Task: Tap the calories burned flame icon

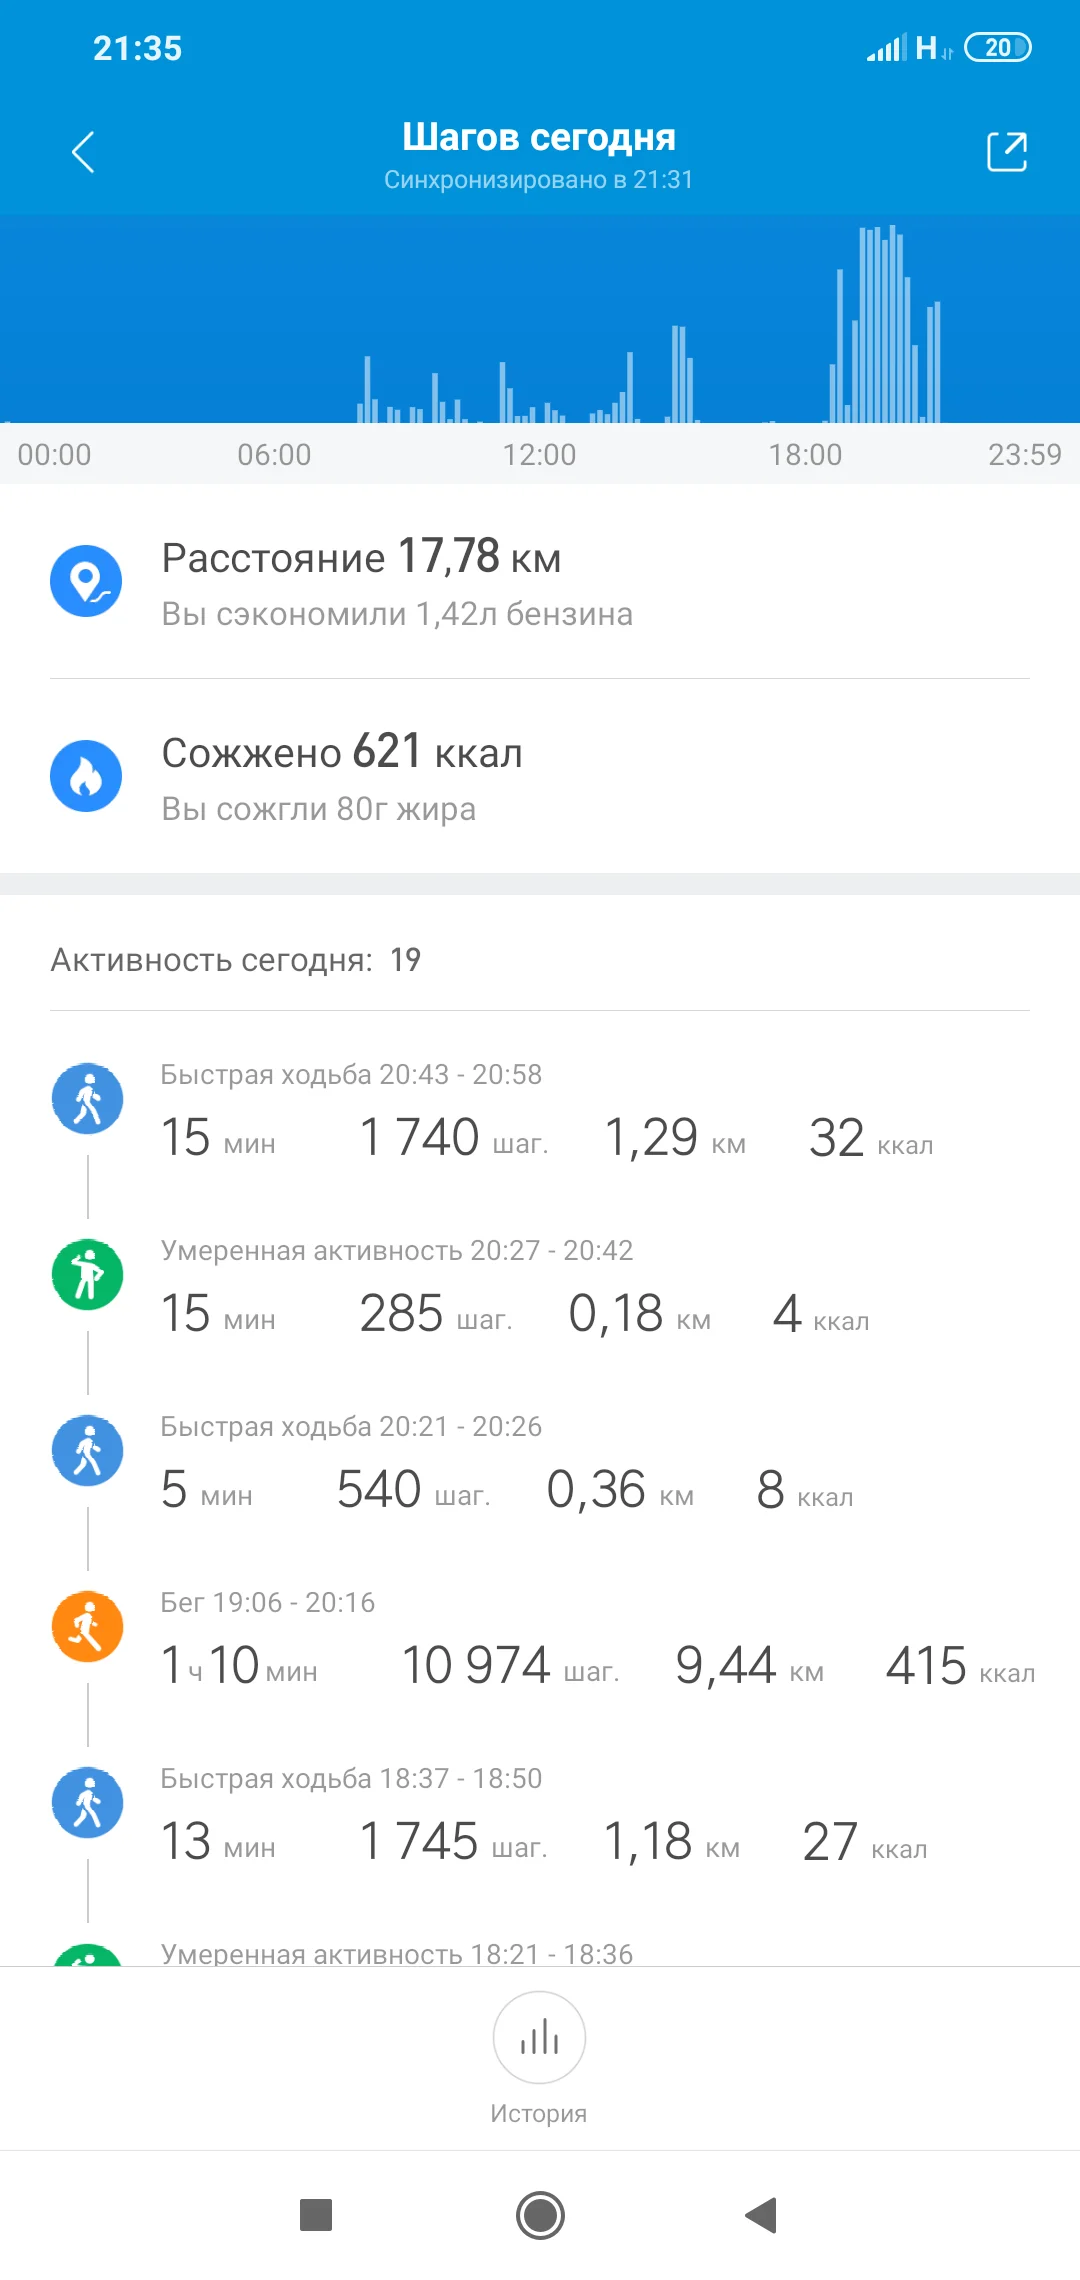Action: pos(86,776)
